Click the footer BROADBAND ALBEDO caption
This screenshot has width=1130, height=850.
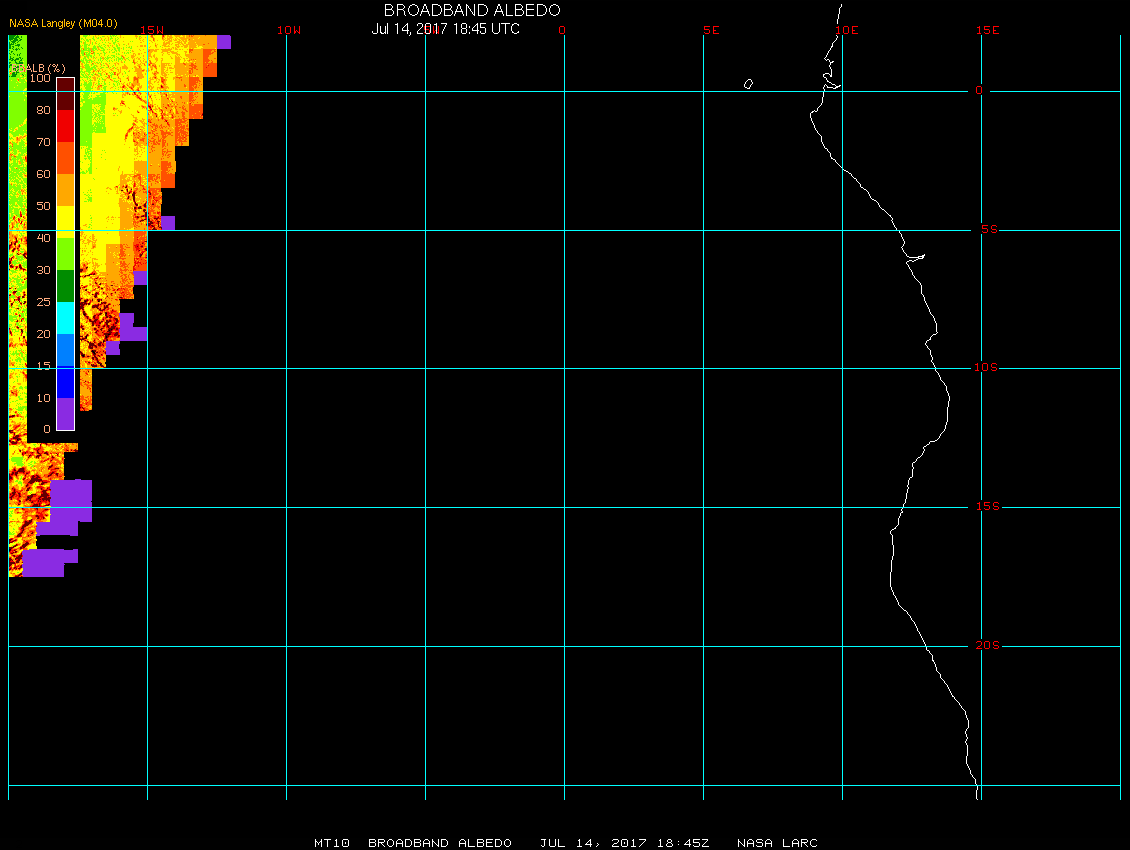[440, 842]
